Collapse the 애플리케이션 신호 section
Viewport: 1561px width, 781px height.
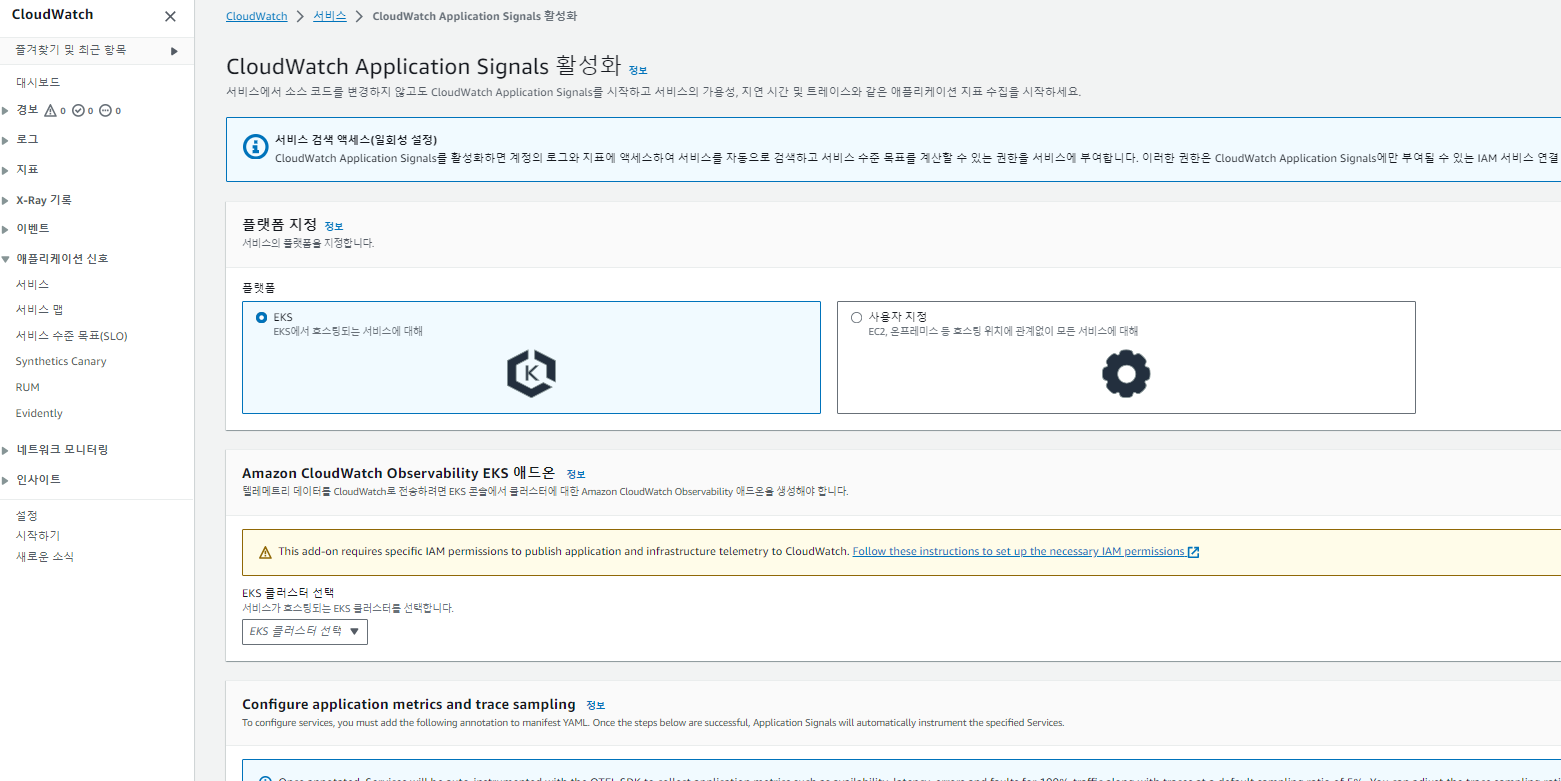[x=6, y=259]
